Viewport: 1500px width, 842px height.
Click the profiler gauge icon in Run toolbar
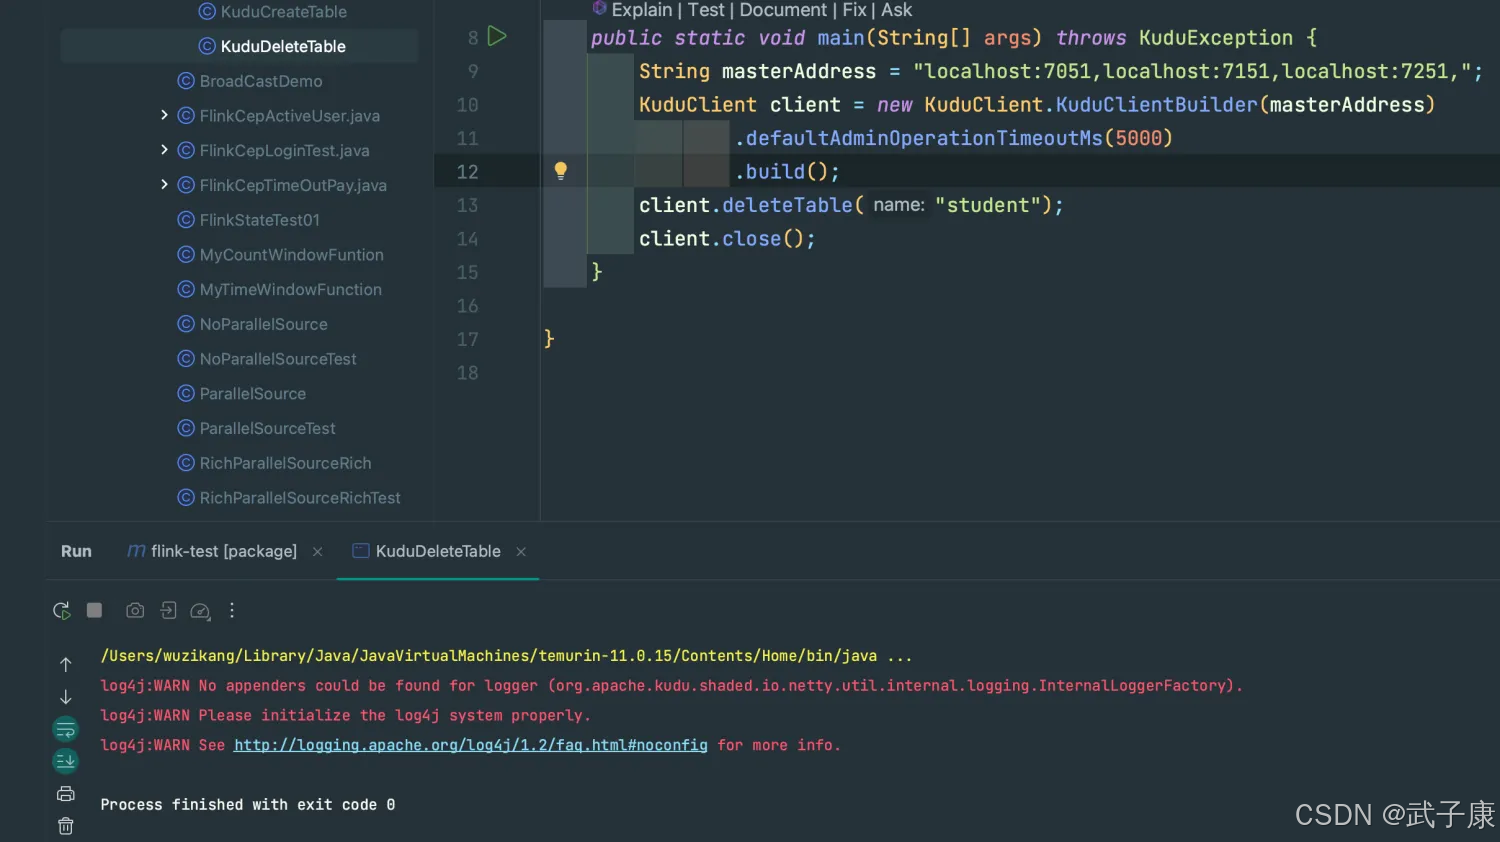(200, 611)
